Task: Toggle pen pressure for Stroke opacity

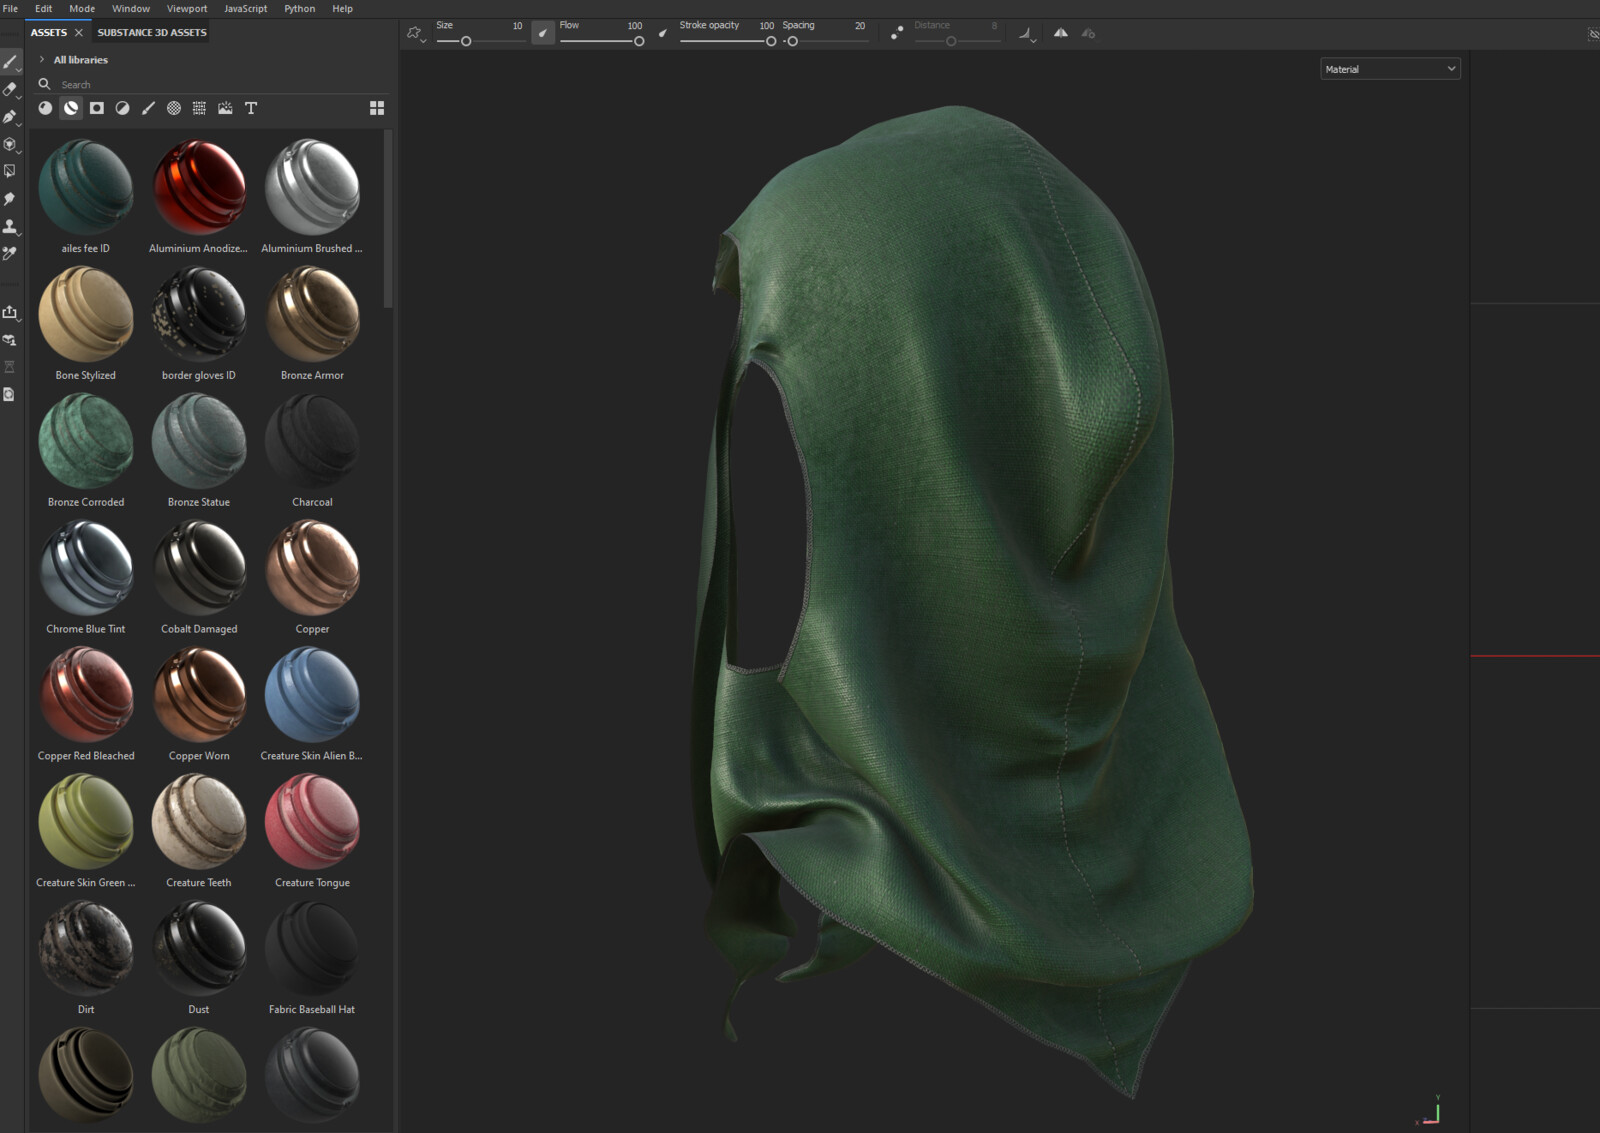Action: coord(662,33)
